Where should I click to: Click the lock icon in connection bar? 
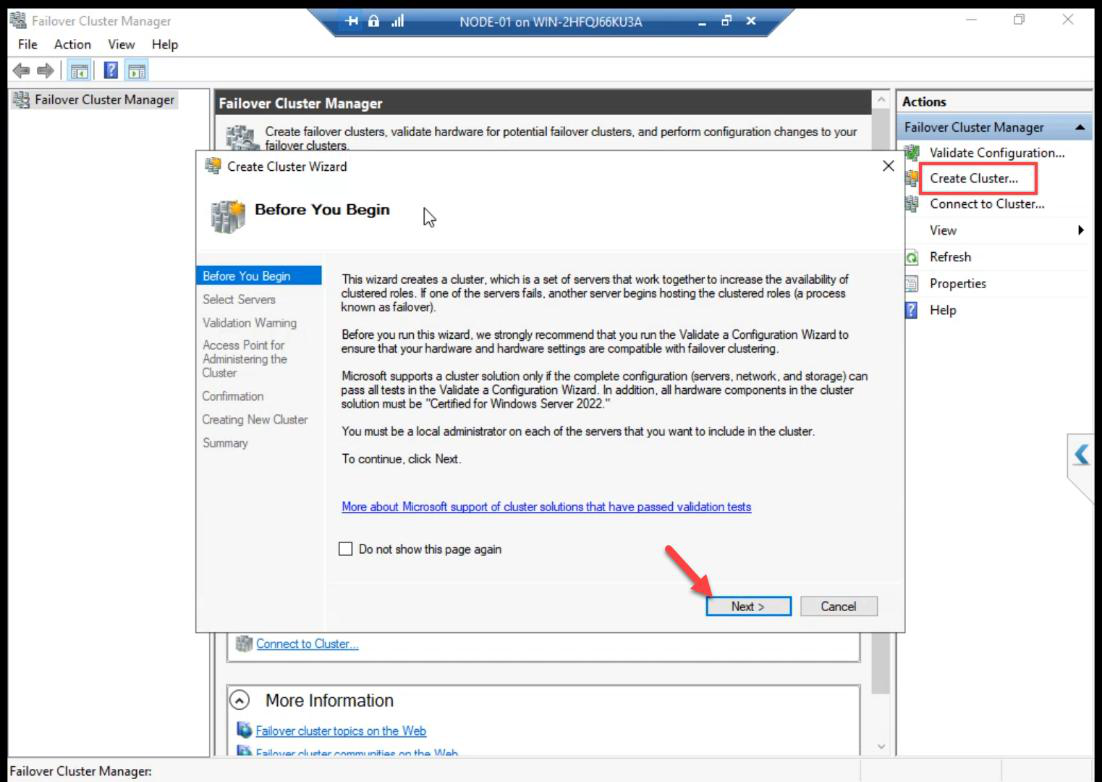(375, 21)
